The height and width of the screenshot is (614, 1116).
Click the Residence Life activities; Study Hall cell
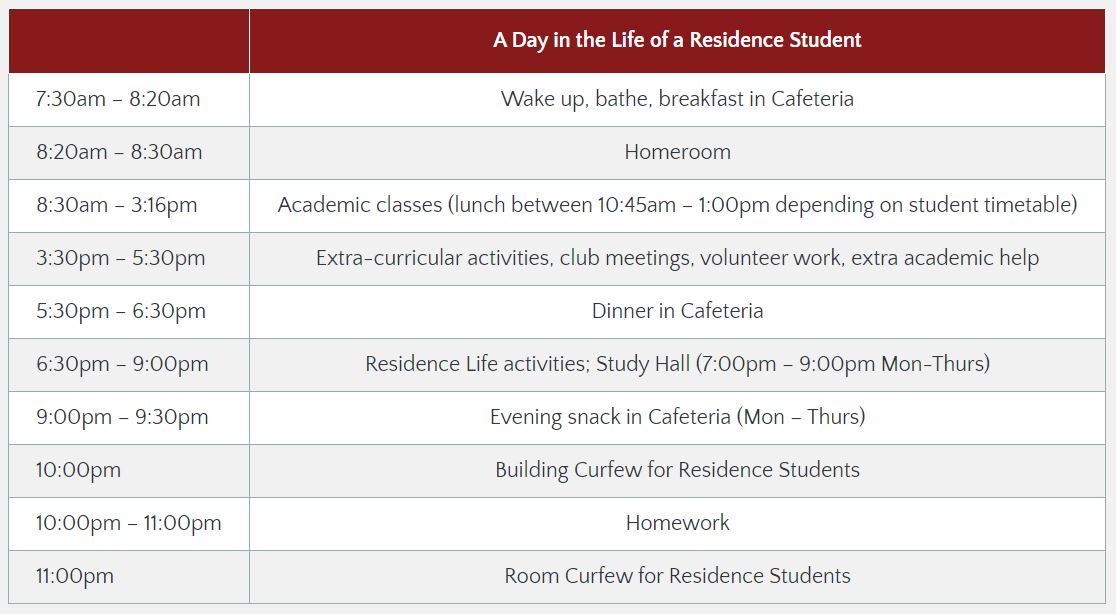(677, 364)
